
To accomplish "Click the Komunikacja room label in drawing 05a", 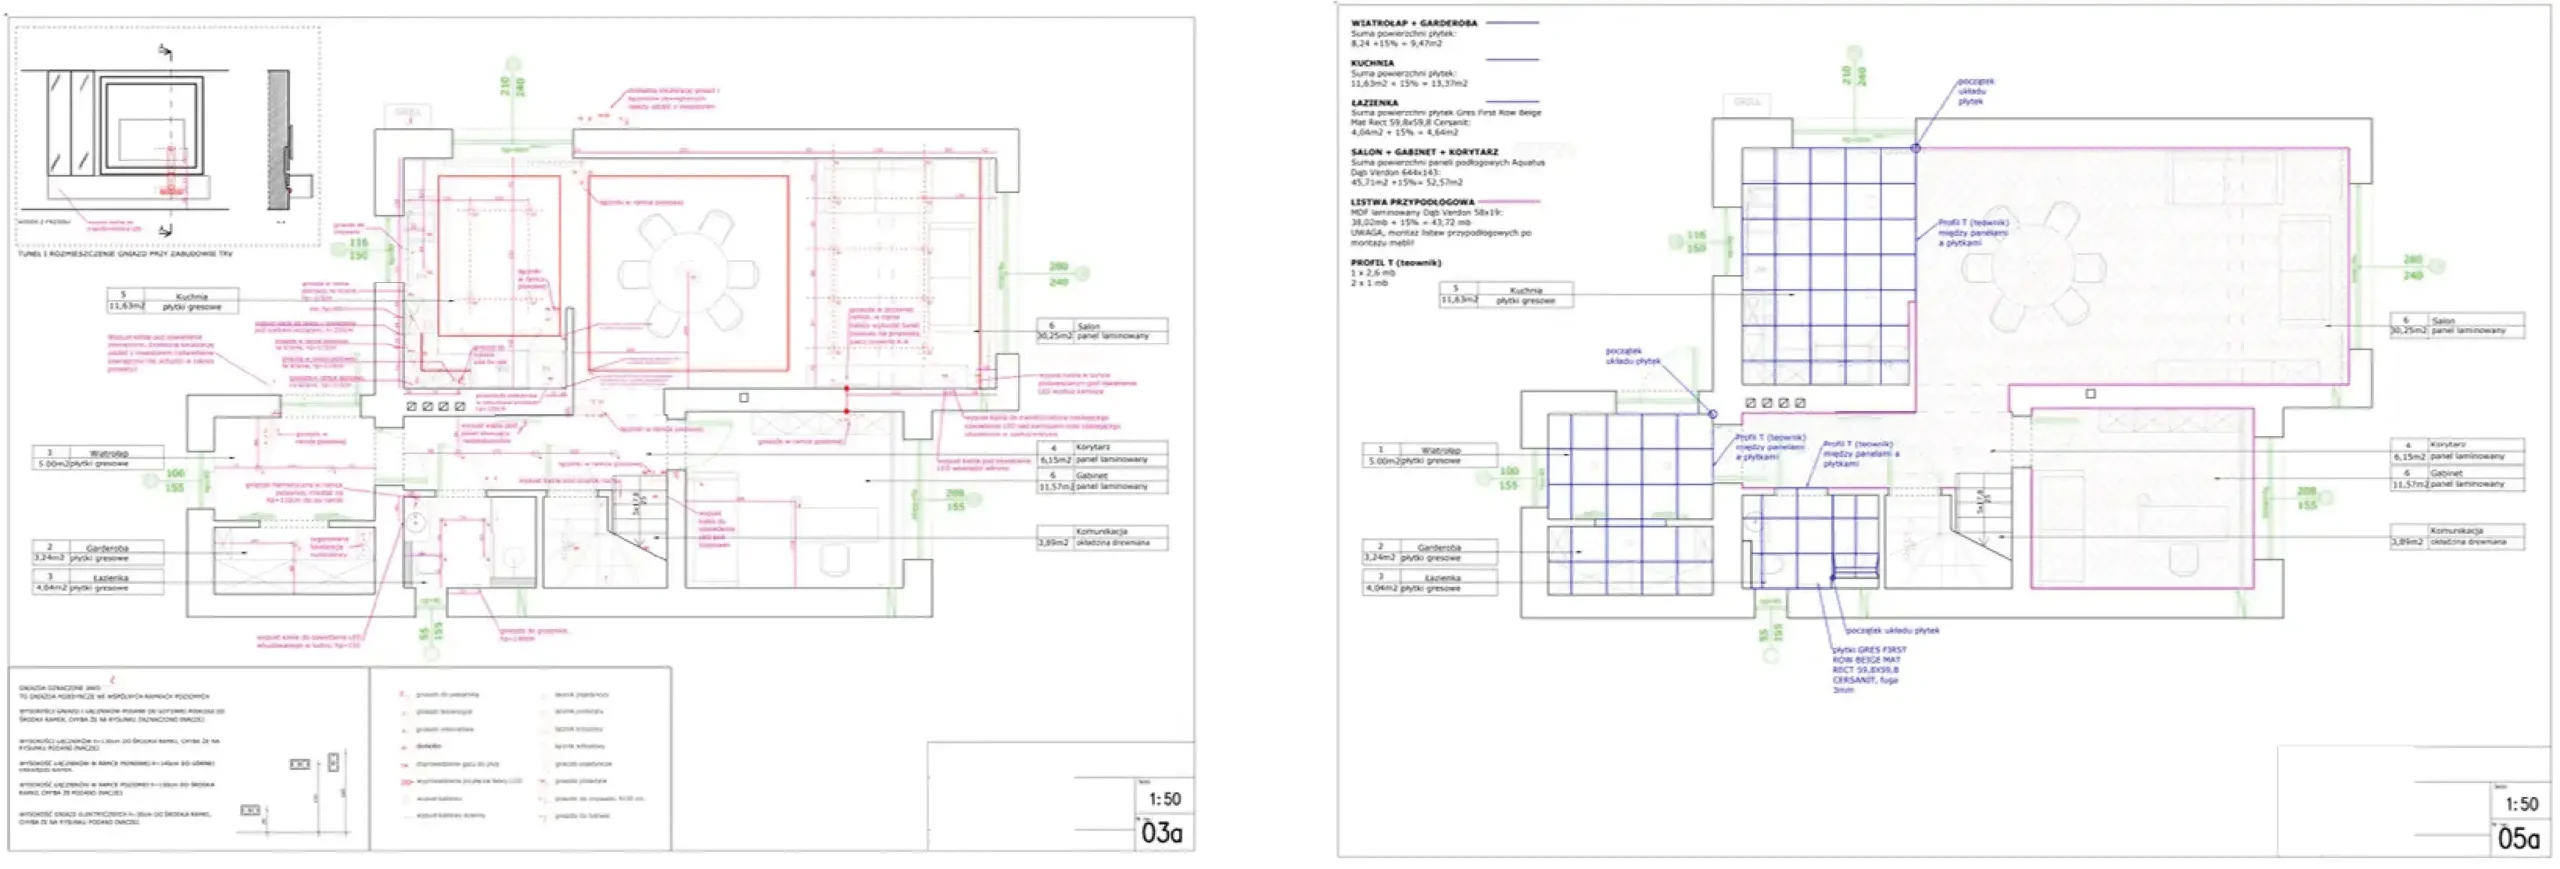I will [x=2458, y=530].
